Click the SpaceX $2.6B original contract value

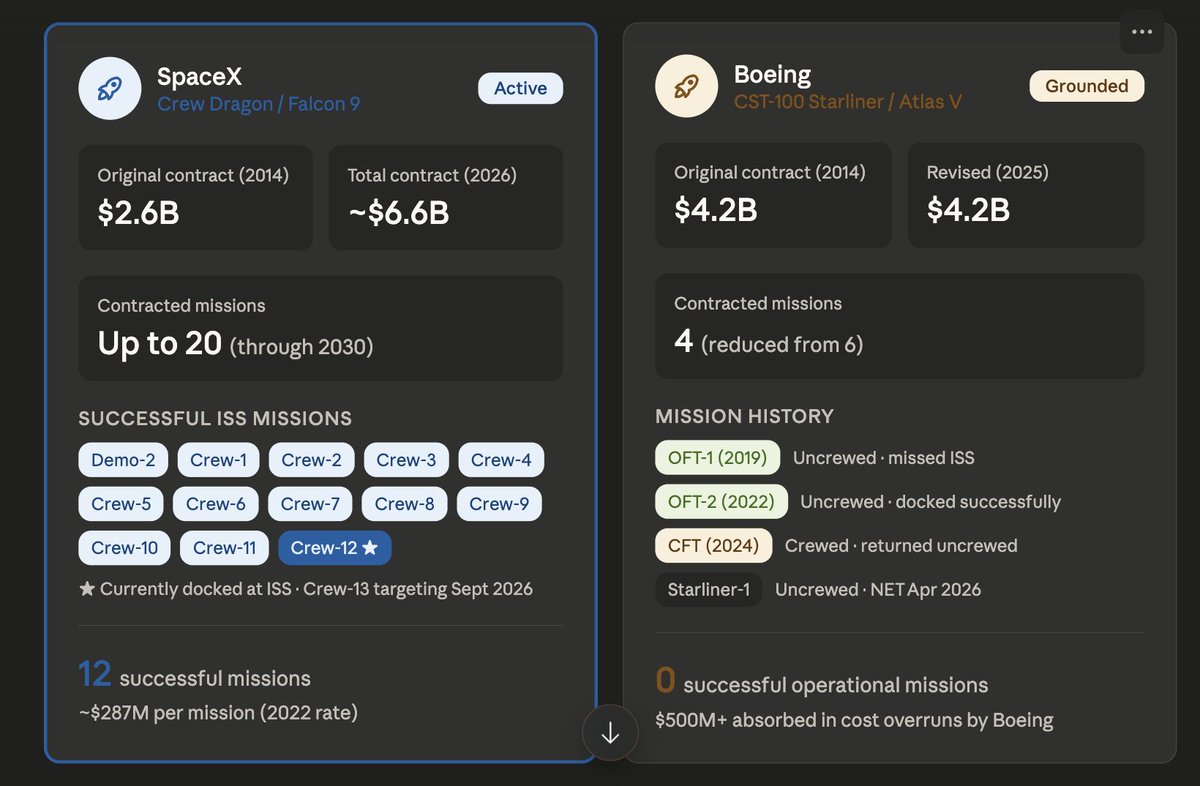(138, 212)
